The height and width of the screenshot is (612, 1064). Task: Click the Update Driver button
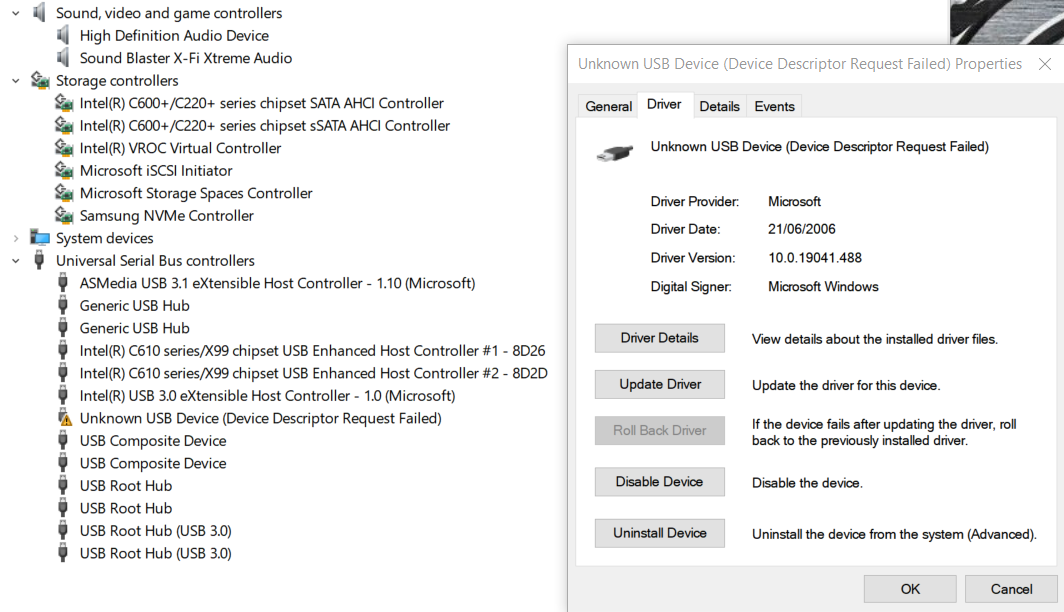pyautogui.click(x=660, y=384)
